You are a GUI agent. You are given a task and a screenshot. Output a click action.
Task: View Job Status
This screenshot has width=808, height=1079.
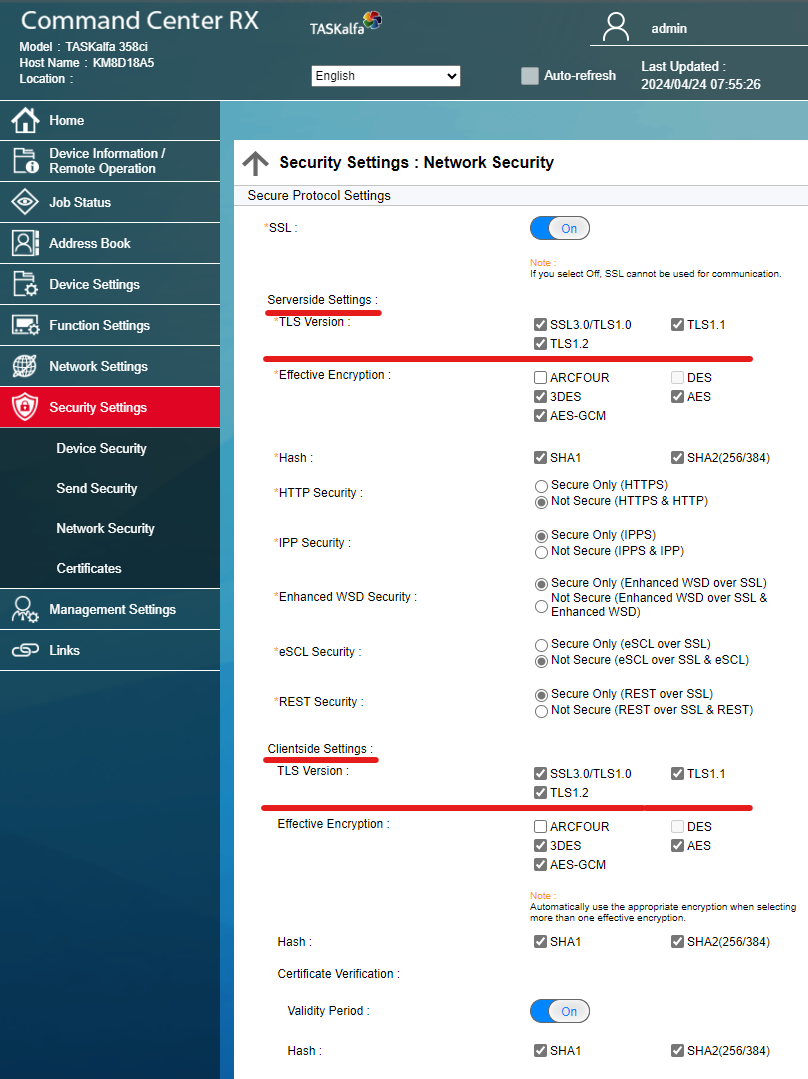coord(80,202)
